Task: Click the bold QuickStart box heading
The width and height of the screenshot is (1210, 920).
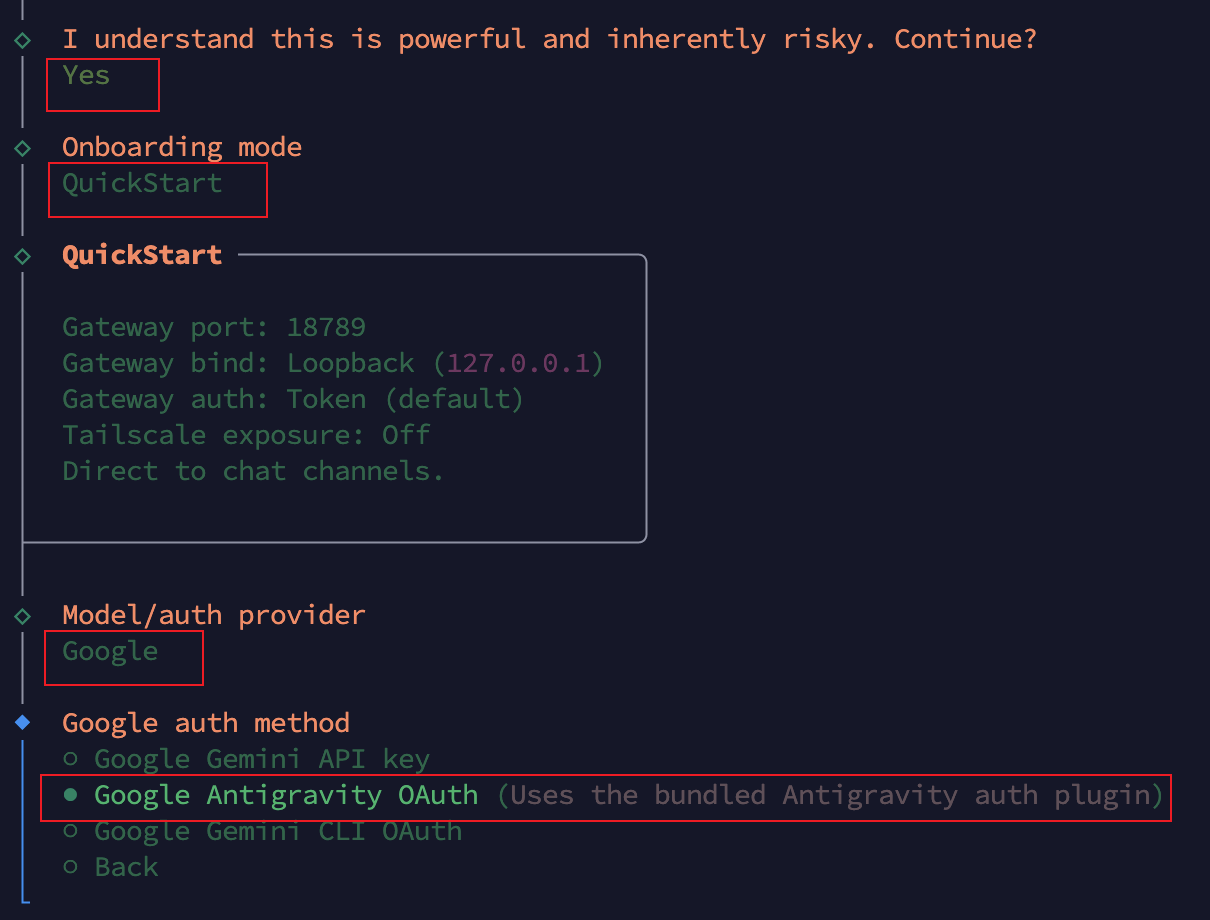Action: click(142, 255)
